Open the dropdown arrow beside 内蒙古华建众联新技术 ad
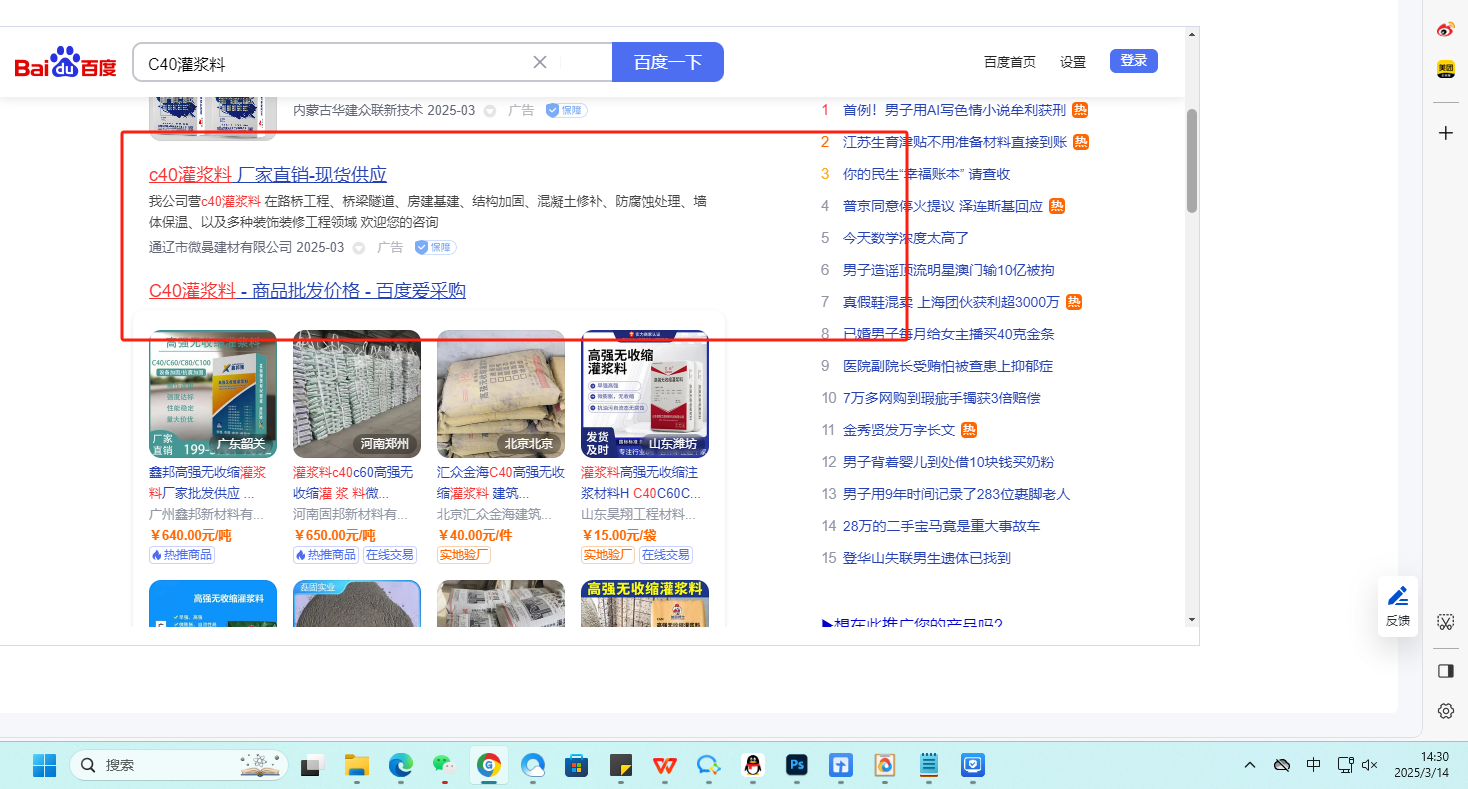The height and width of the screenshot is (789, 1468). pos(490,110)
